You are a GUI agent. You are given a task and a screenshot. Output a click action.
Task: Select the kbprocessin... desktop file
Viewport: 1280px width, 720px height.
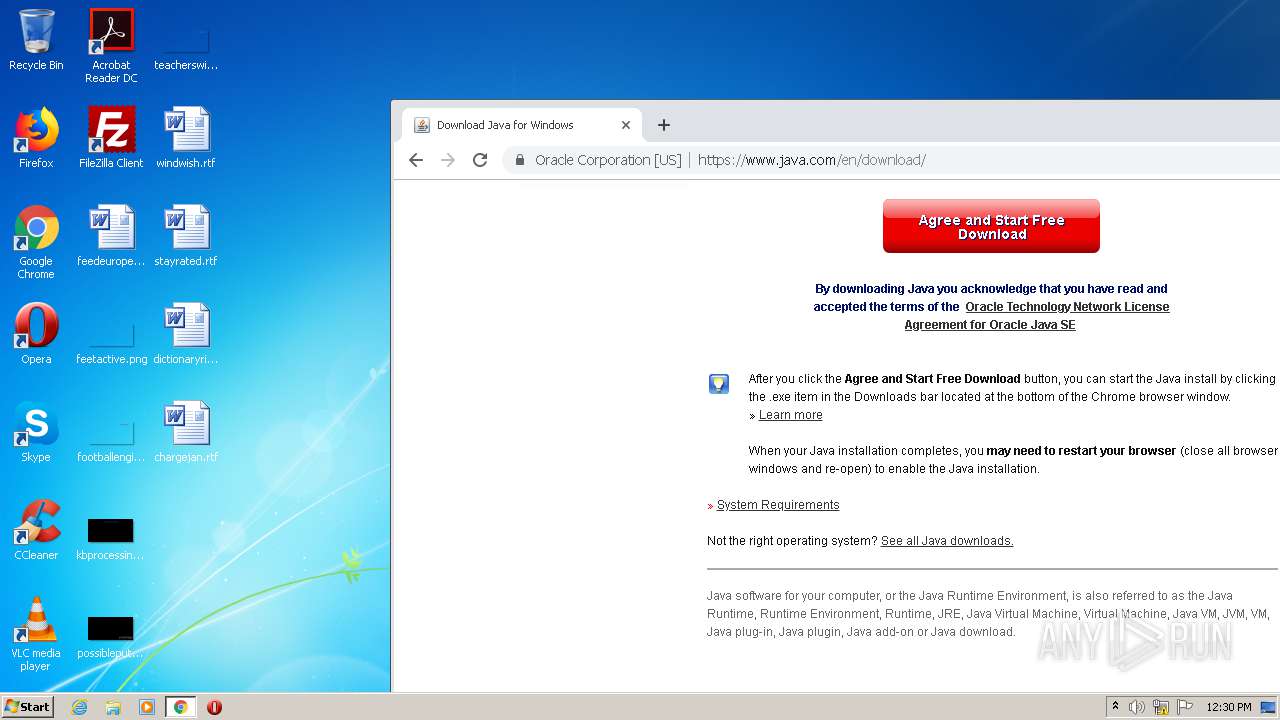tap(111, 538)
